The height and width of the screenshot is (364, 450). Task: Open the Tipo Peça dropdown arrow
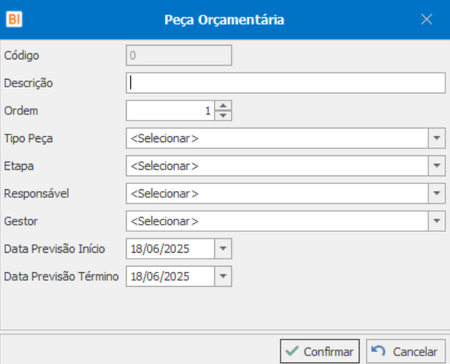[437, 138]
